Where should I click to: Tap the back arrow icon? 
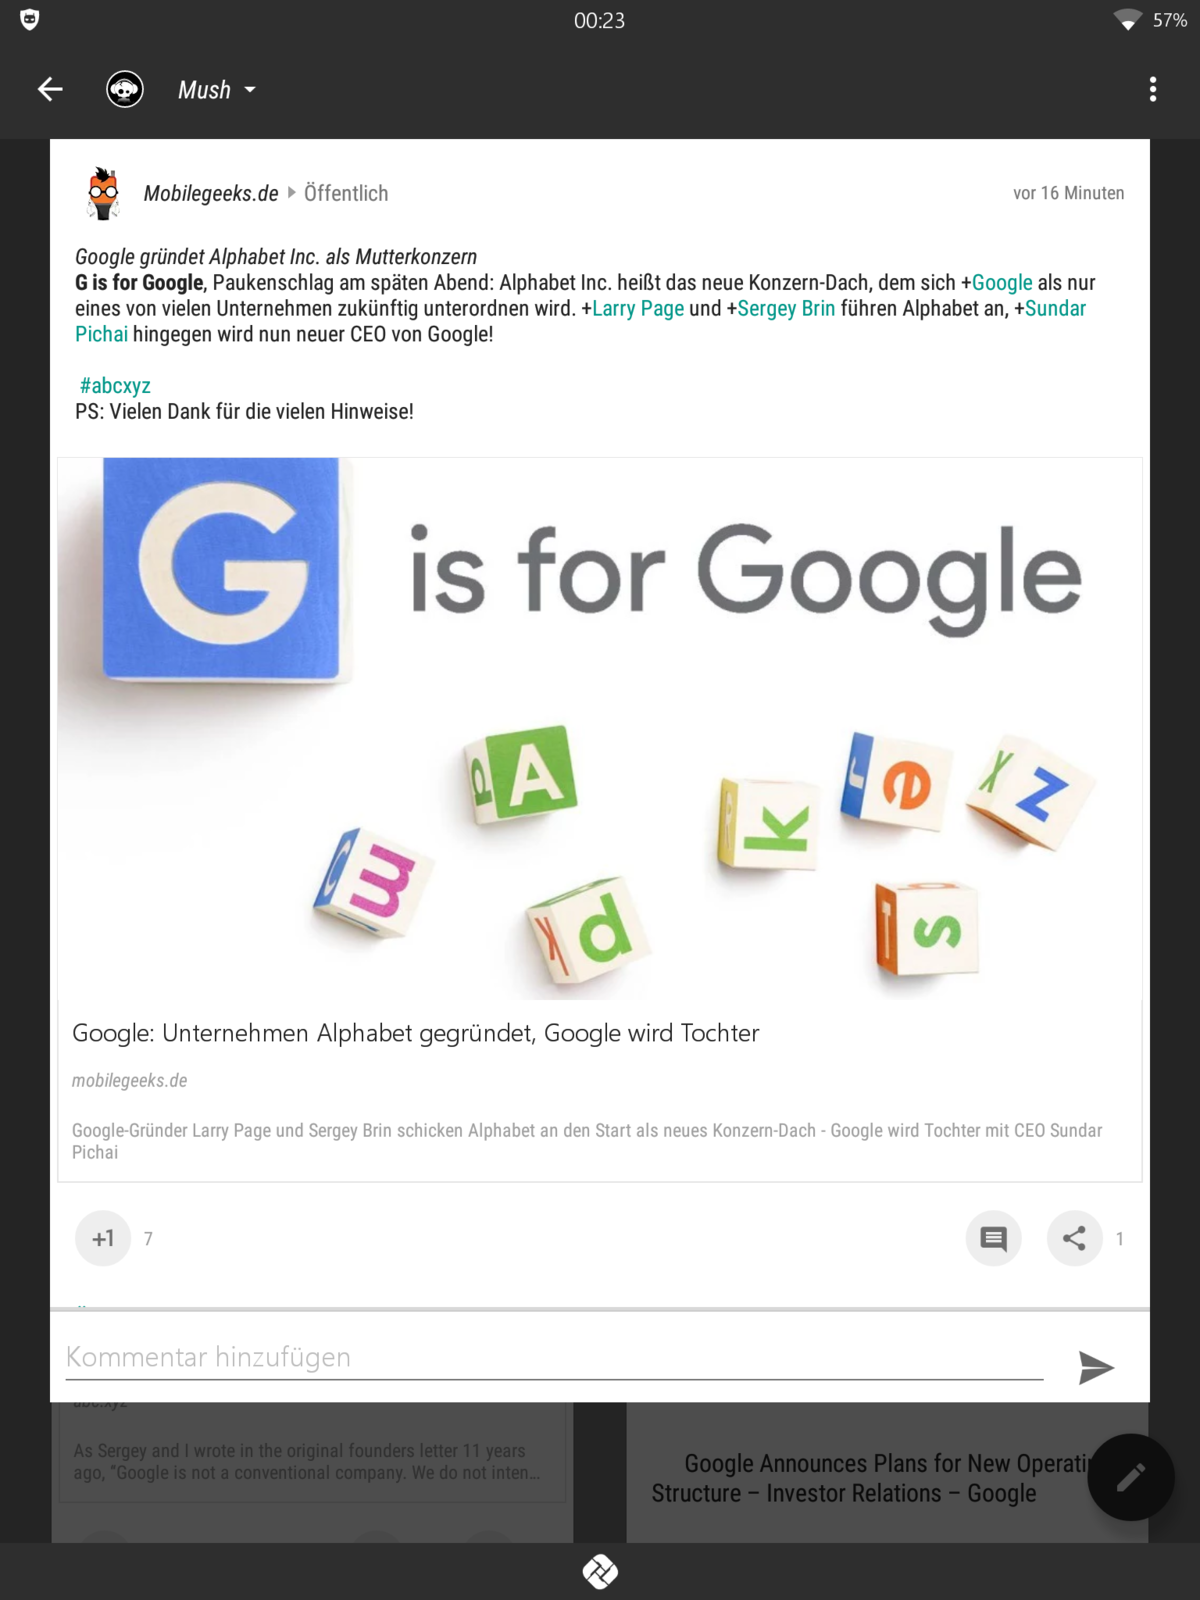click(x=50, y=90)
